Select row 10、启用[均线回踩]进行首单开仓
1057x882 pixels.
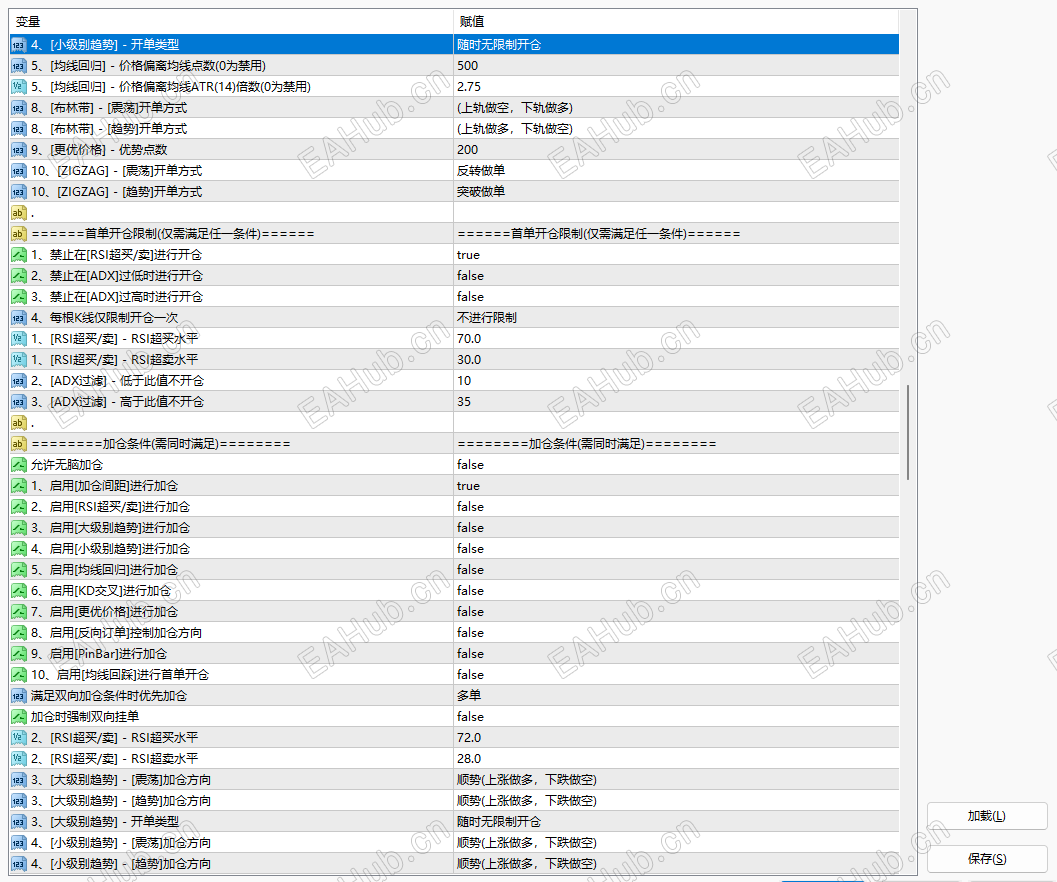pyautogui.click(x=454, y=675)
